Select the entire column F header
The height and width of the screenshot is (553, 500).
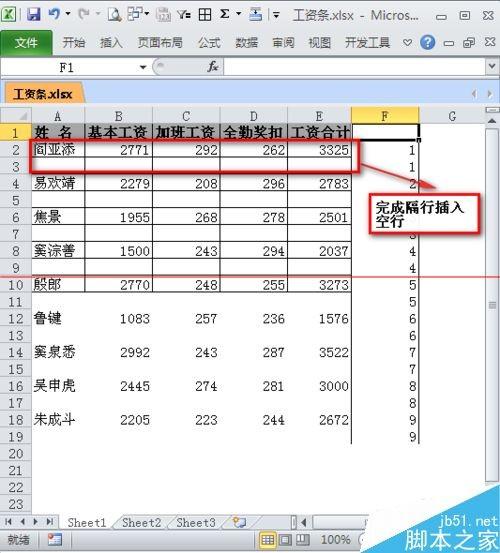pyautogui.click(x=385, y=115)
